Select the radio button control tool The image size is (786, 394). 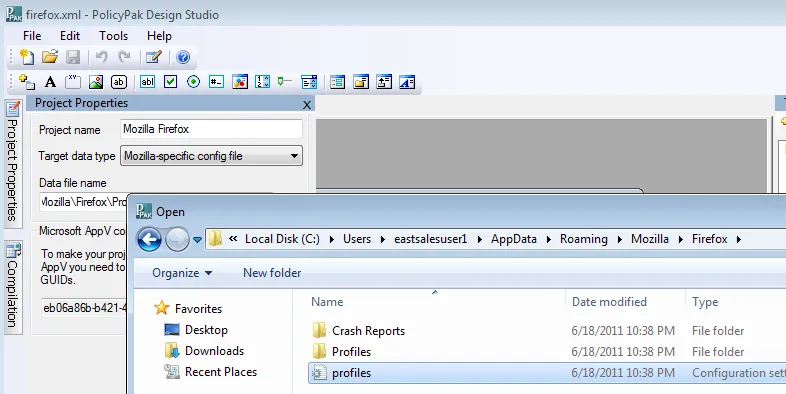coord(193,82)
